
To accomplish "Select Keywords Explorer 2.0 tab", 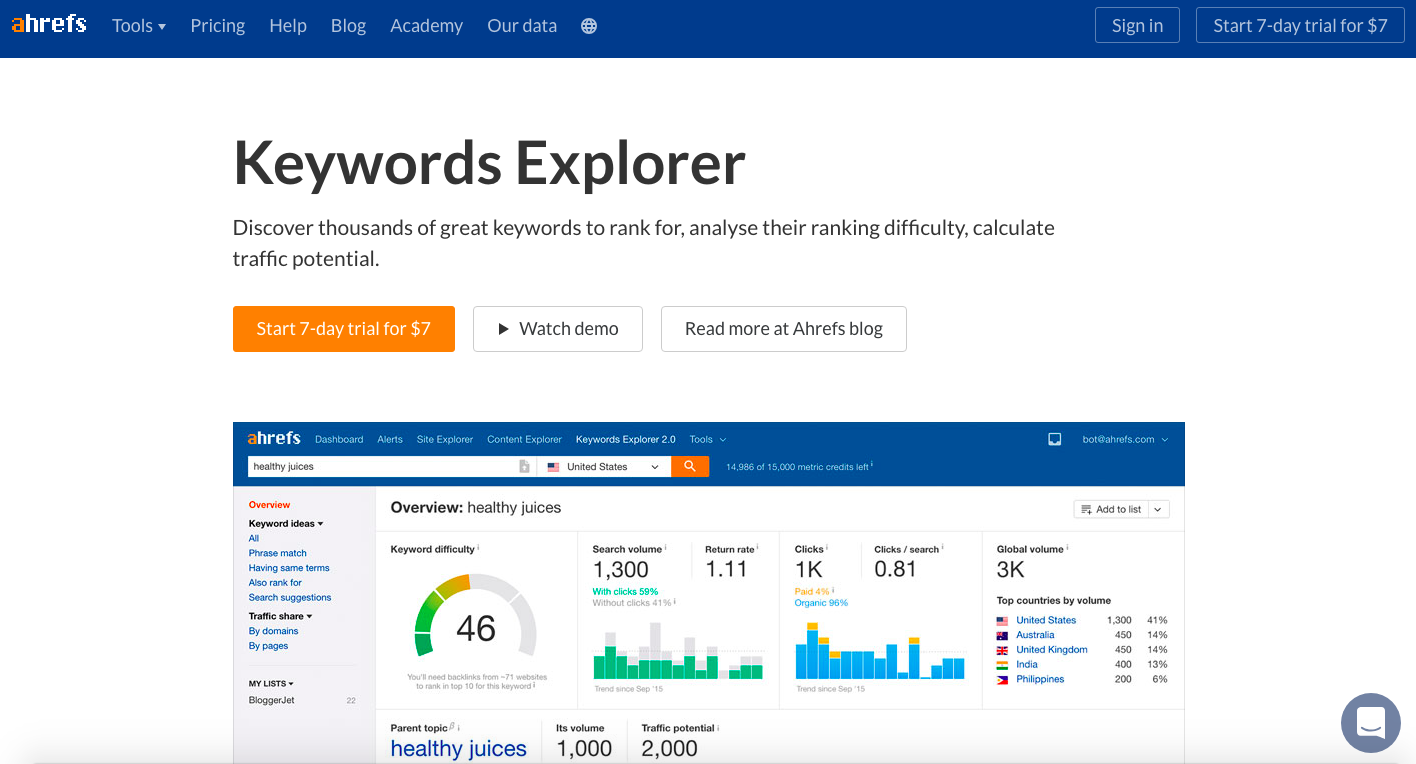I will (x=626, y=439).
